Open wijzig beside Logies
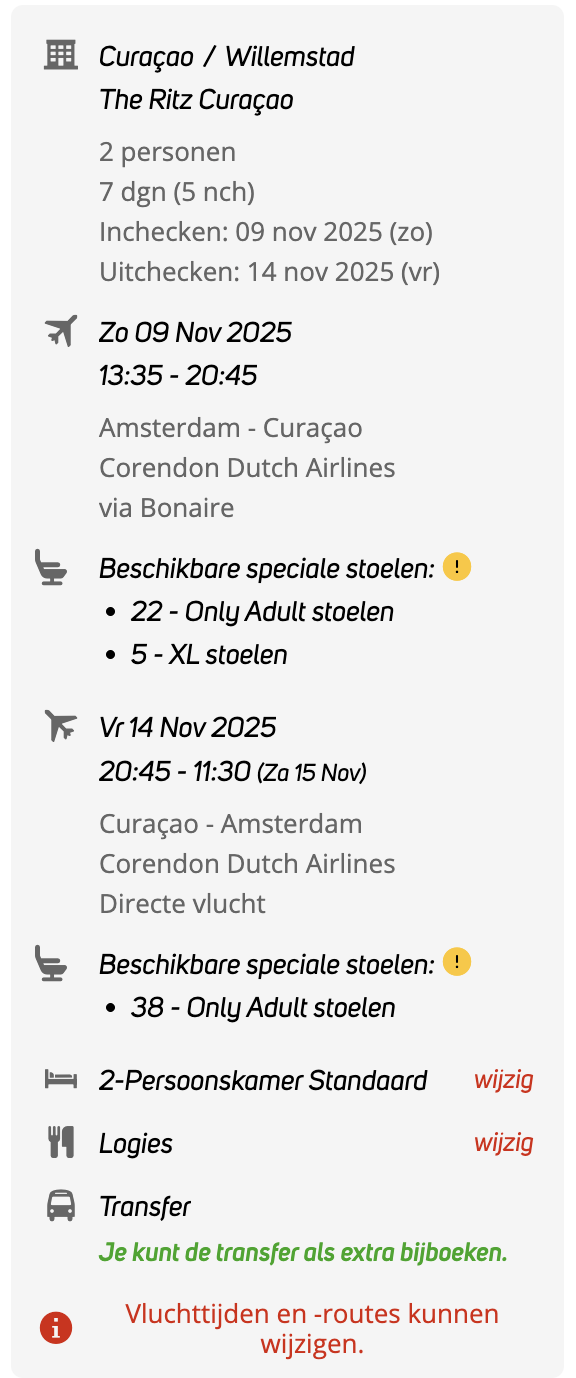 click(x=504, y=1143)
